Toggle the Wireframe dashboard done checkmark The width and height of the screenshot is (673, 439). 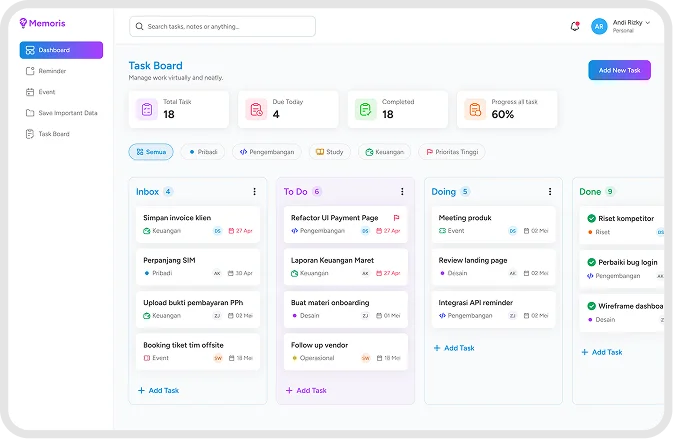591,306
